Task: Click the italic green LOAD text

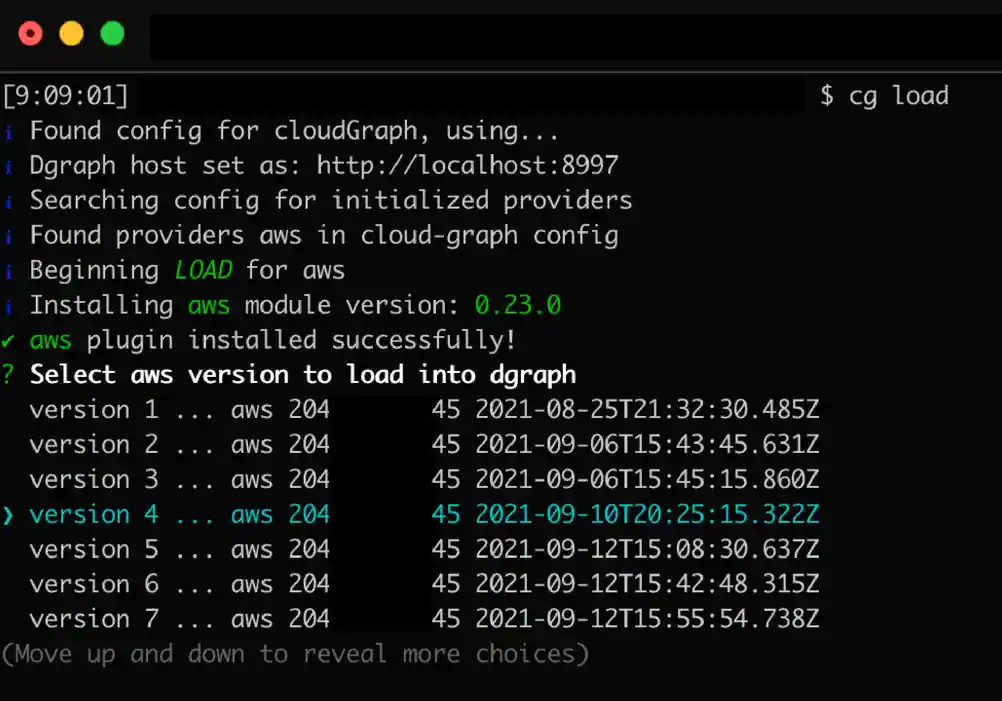Action: pos(203,271)
